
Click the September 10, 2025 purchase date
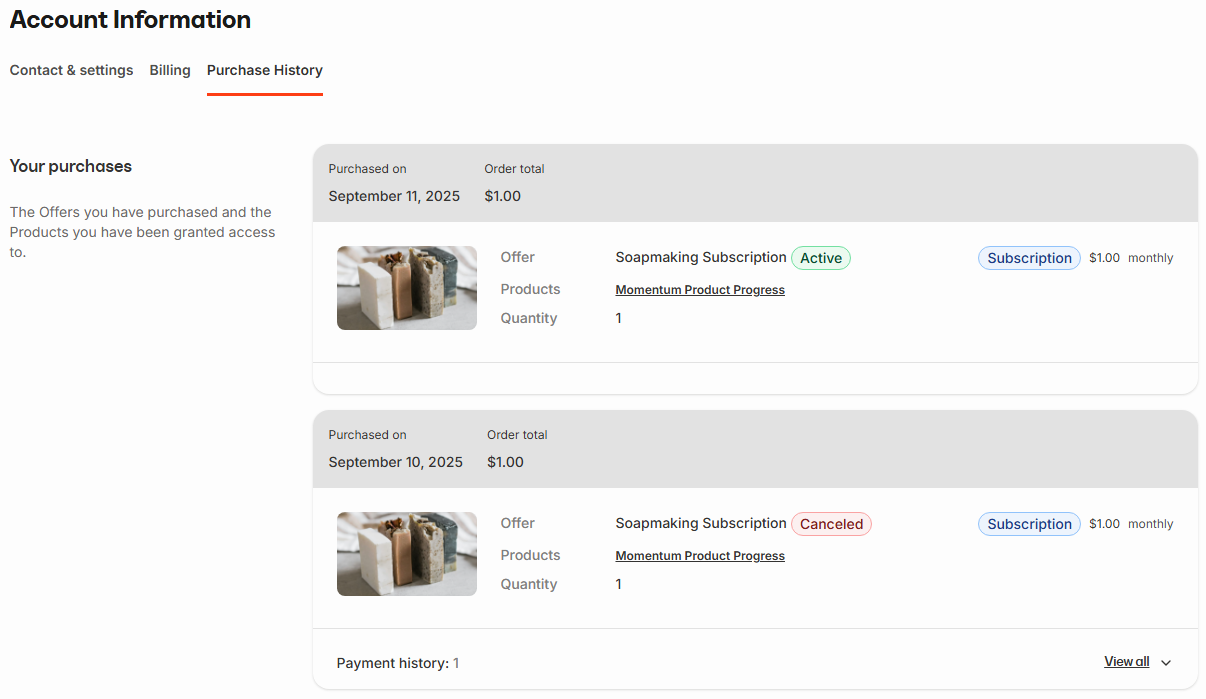395,461
